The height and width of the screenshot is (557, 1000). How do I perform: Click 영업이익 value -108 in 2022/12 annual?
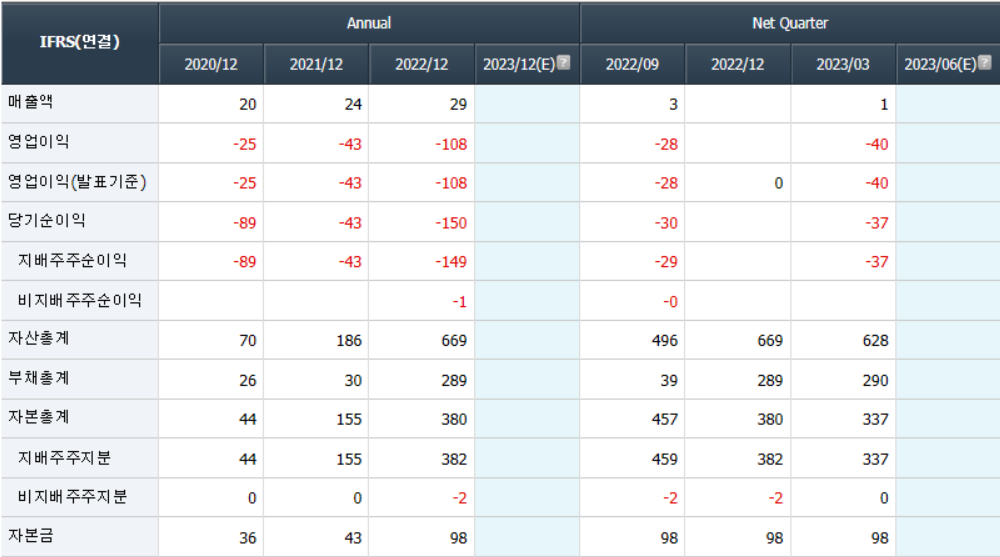point(451,144)
